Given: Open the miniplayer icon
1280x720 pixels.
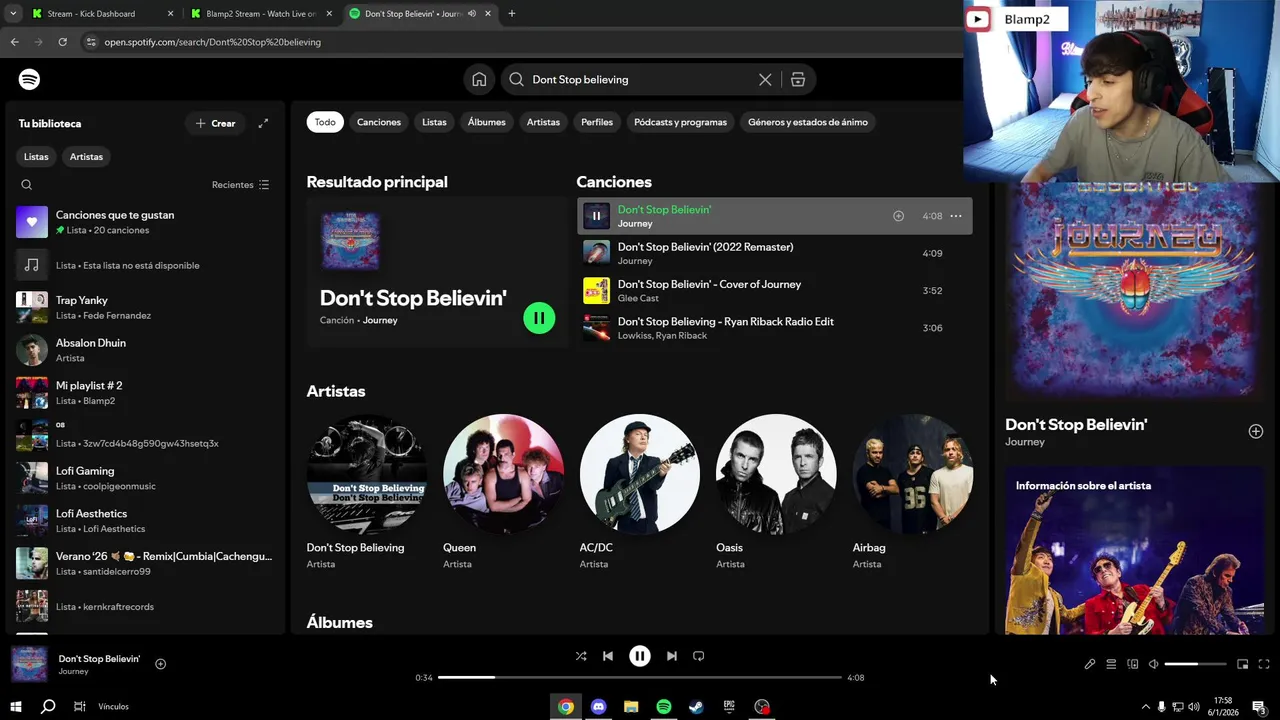Looking at the screenshot, I should click(1242, 664).
